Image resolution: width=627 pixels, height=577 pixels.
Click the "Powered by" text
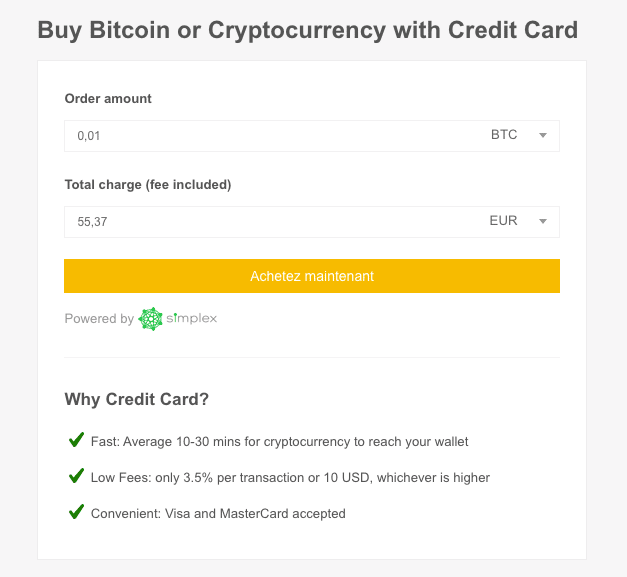[x=99, y=319]
